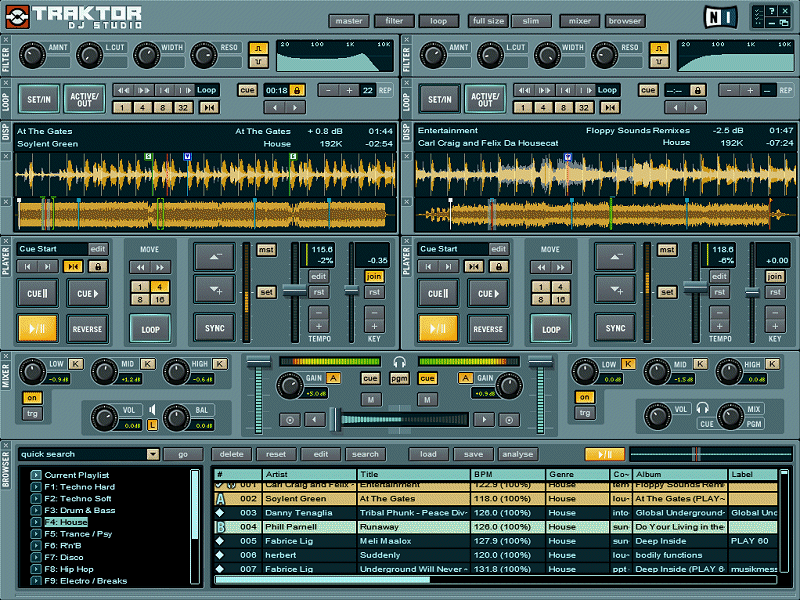
Task: Toggle the 'mst' master tempo button on the left deck
Action: [x=266, y=250]
